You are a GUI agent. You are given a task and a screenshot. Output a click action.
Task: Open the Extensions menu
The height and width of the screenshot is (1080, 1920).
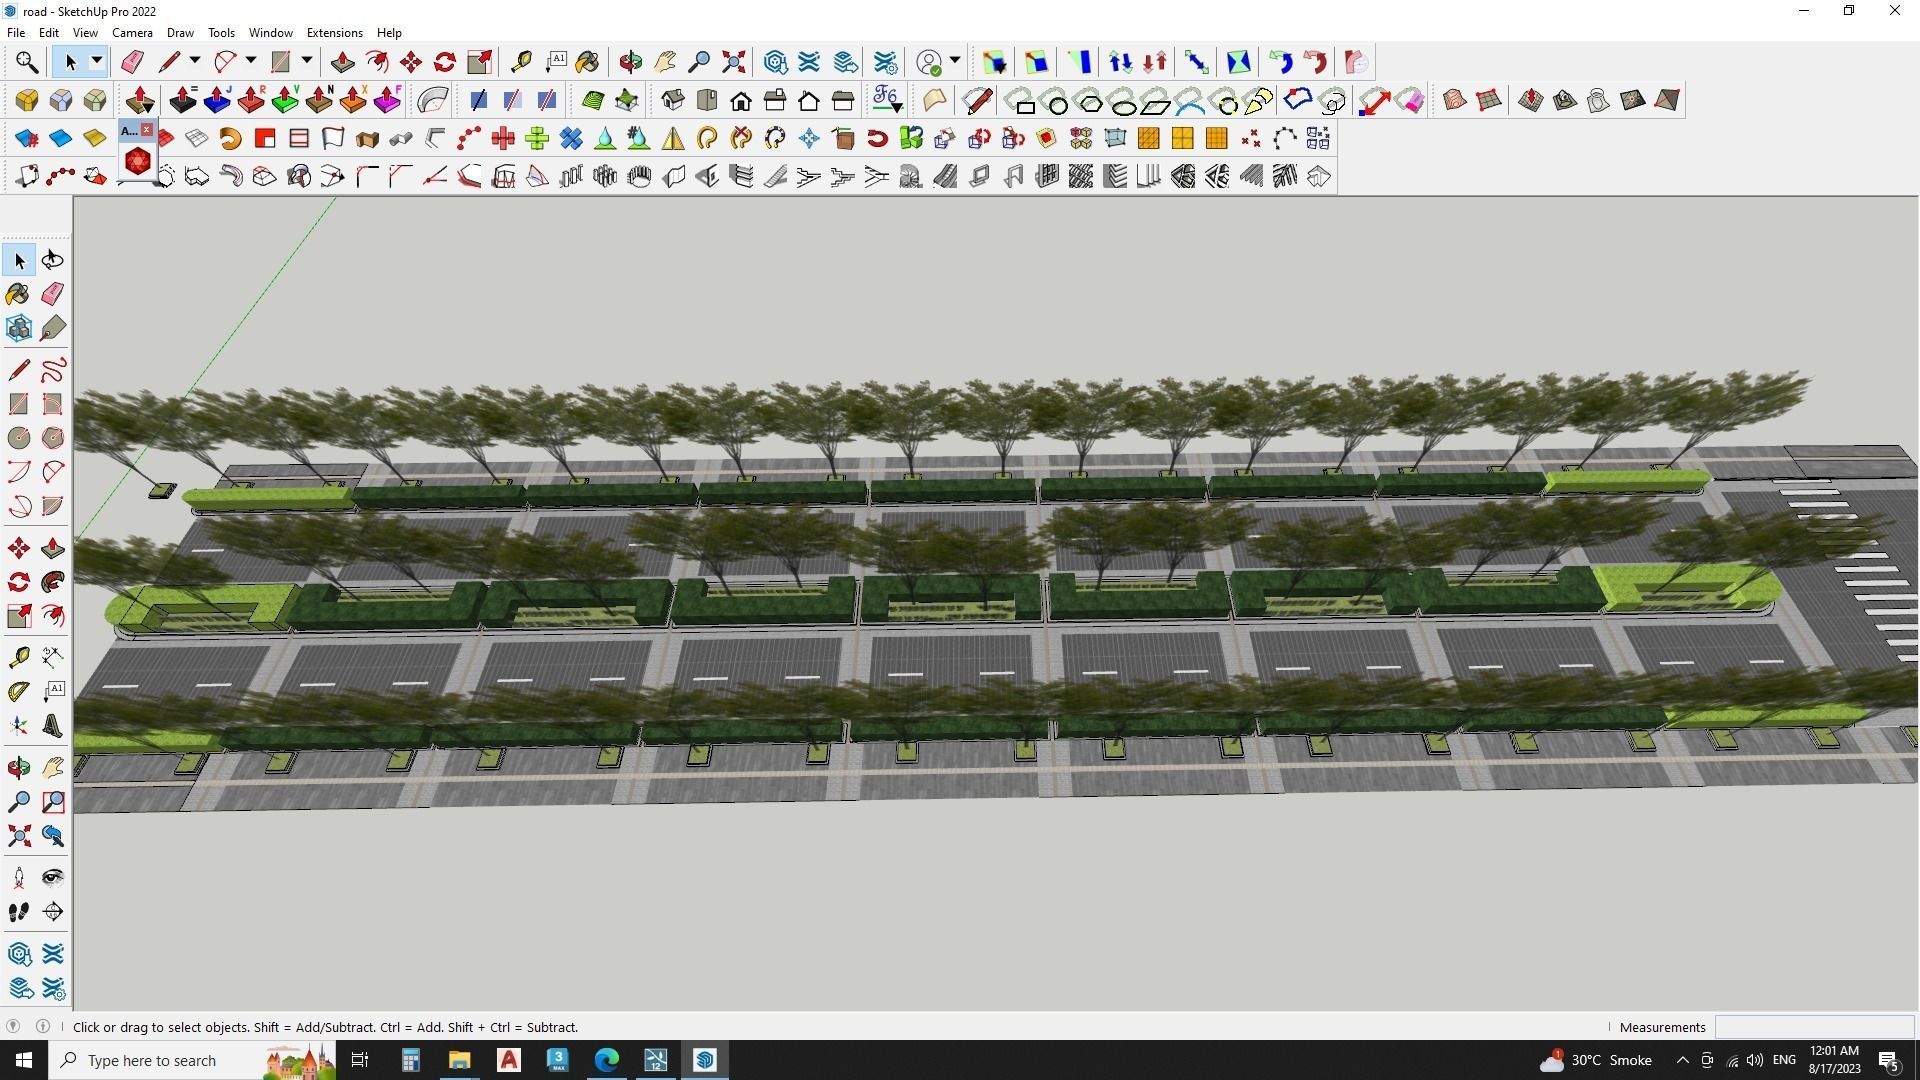pos(334,33)
